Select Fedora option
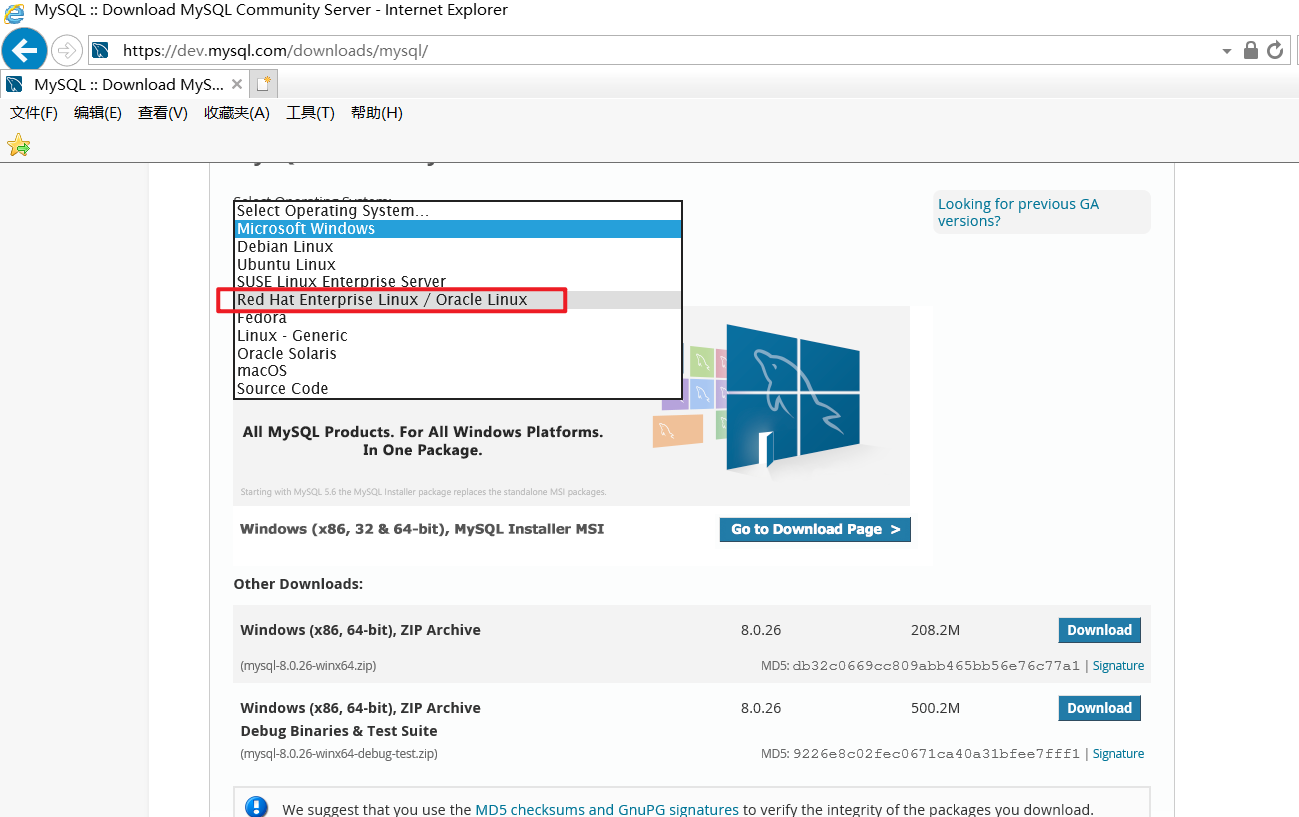Viewport: 1299px width, 817px height. click(x=458, y=318)
